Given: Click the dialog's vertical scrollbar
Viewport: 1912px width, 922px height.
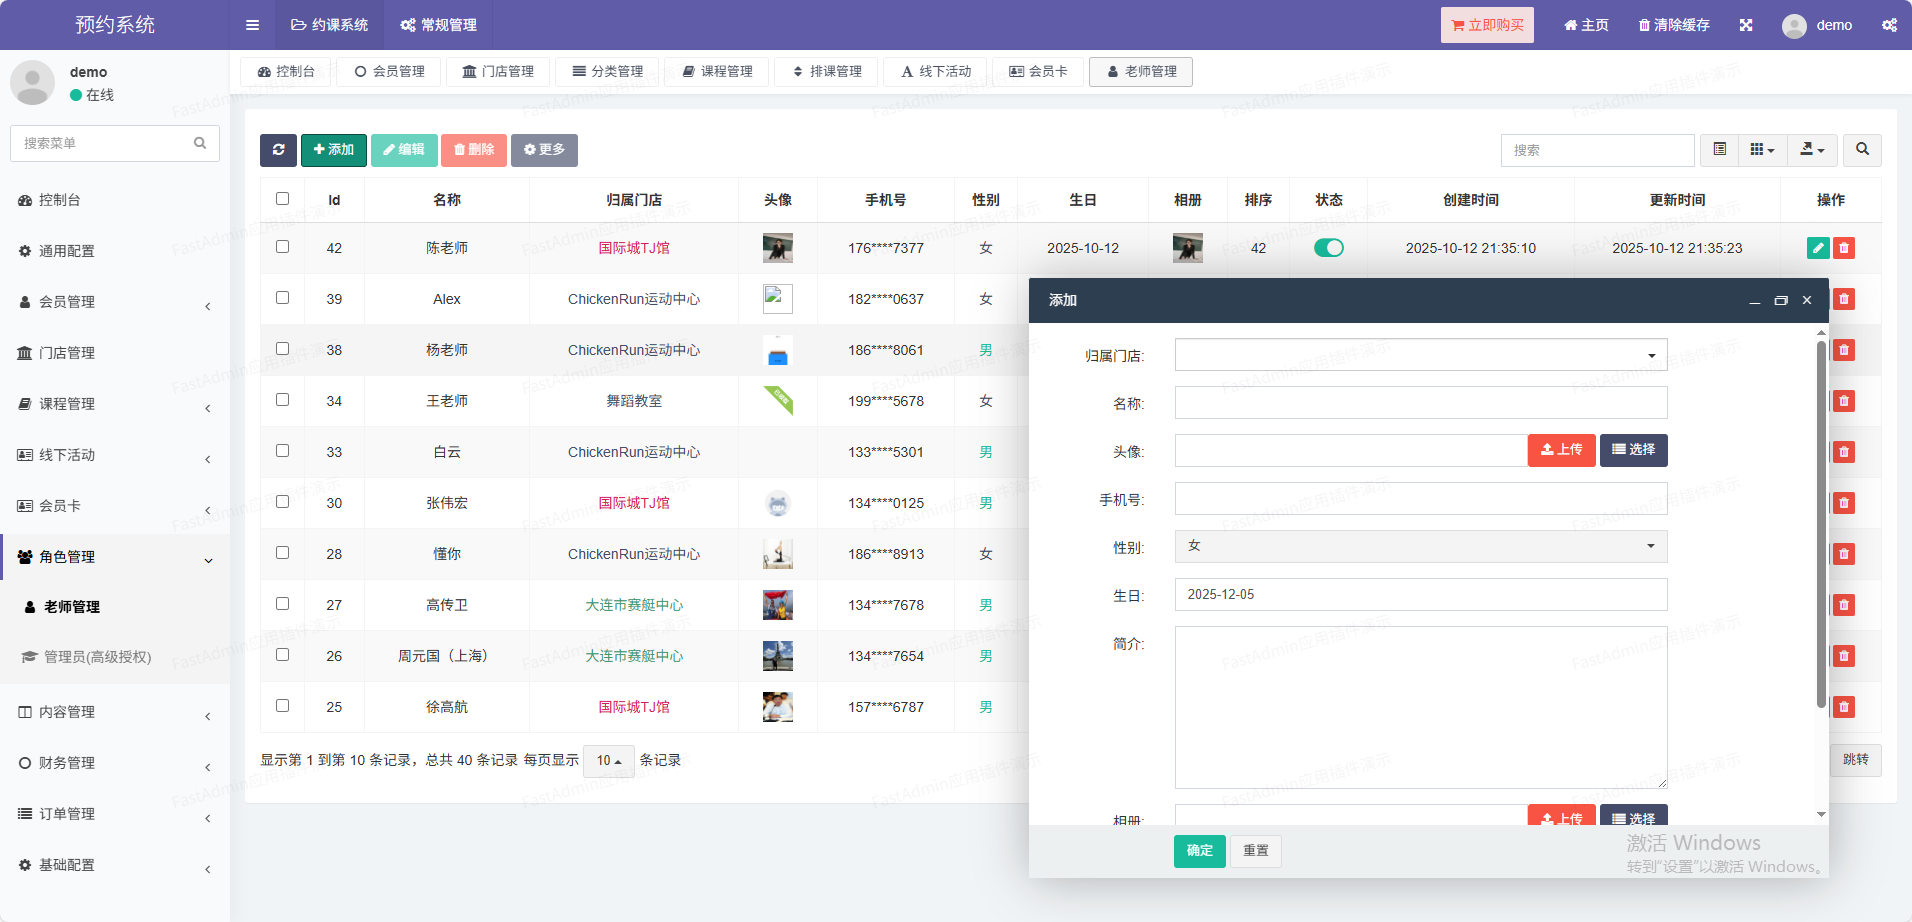Looking at the screenshot, I should pos(1821,520).
